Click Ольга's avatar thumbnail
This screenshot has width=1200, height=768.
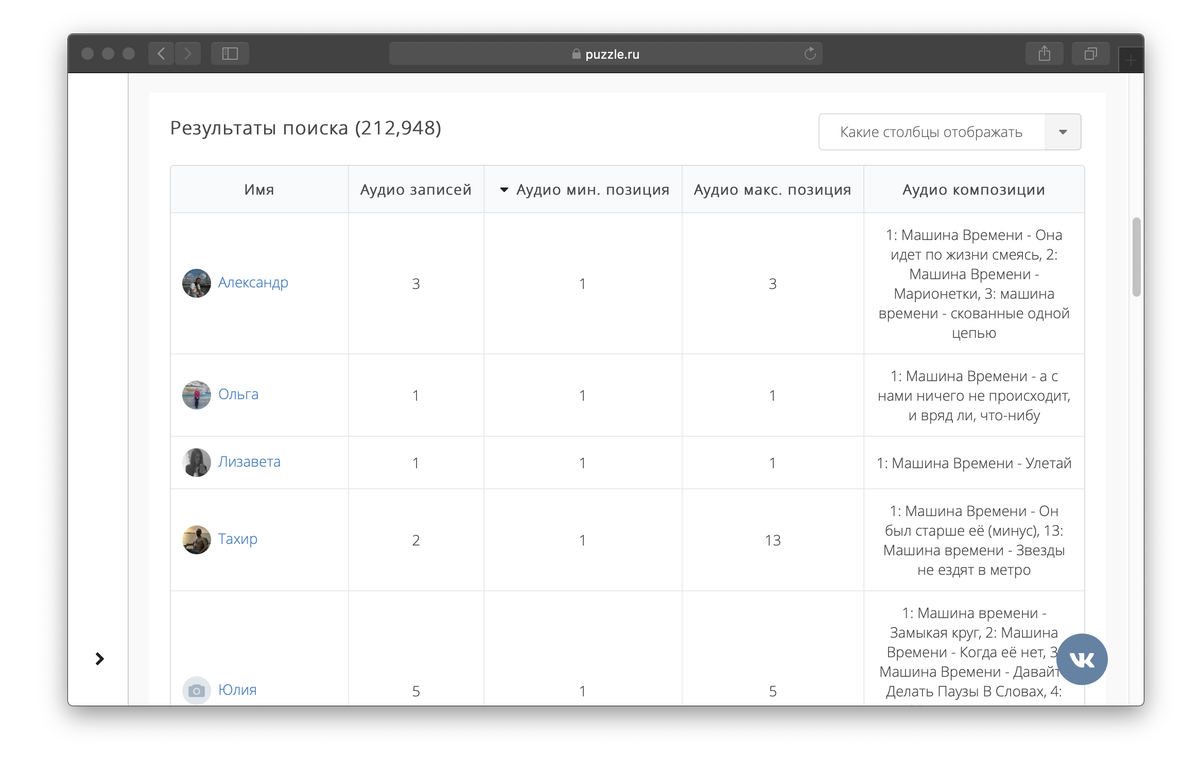196,395
